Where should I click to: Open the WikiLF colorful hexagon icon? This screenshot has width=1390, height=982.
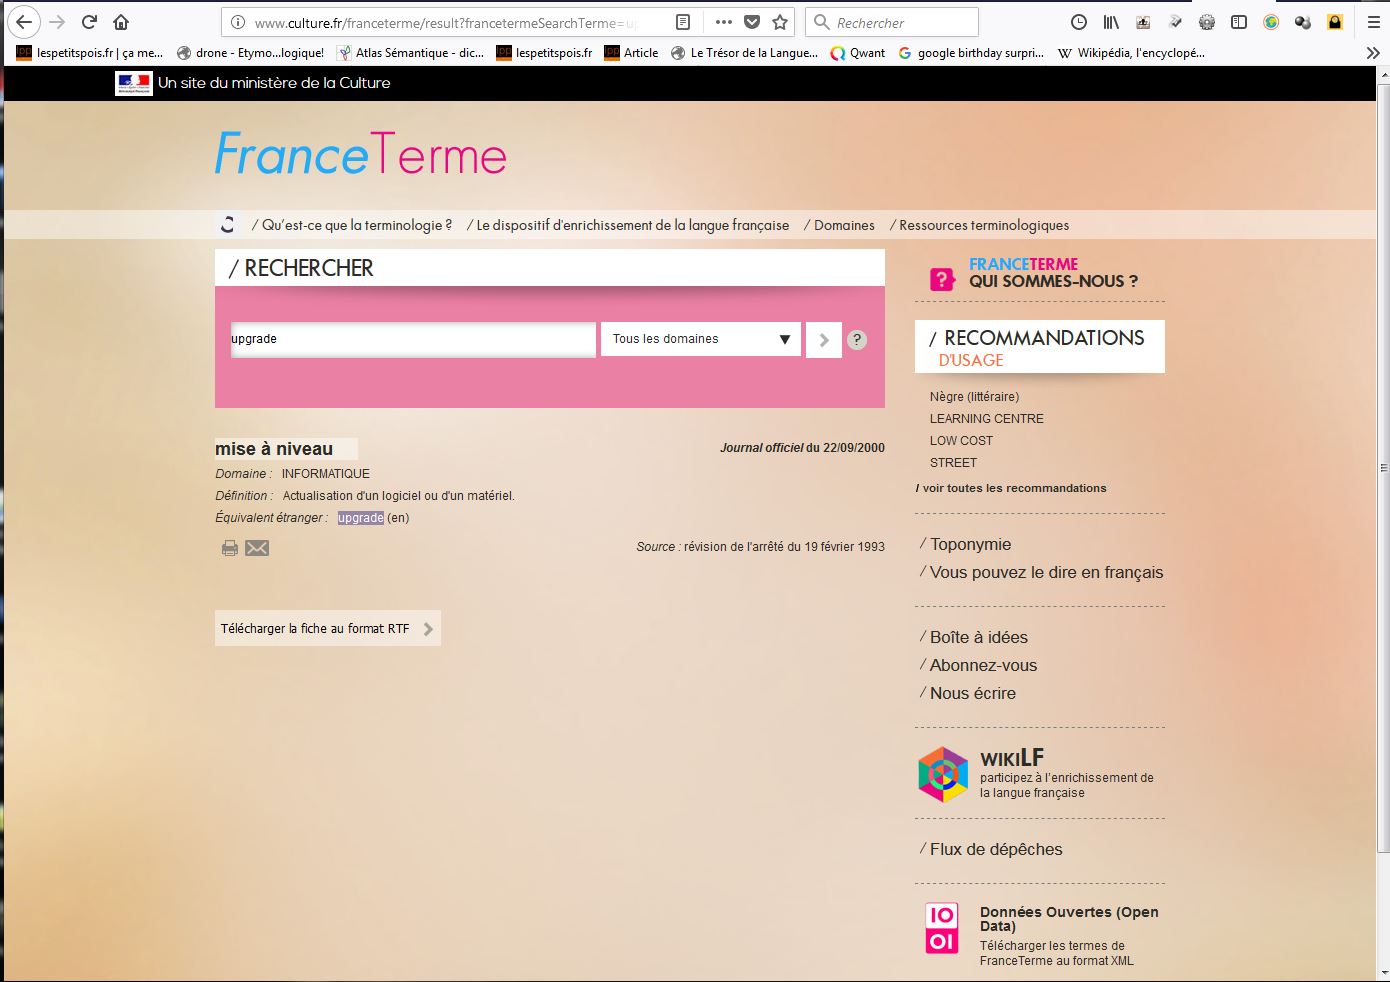tap(943, 774)
